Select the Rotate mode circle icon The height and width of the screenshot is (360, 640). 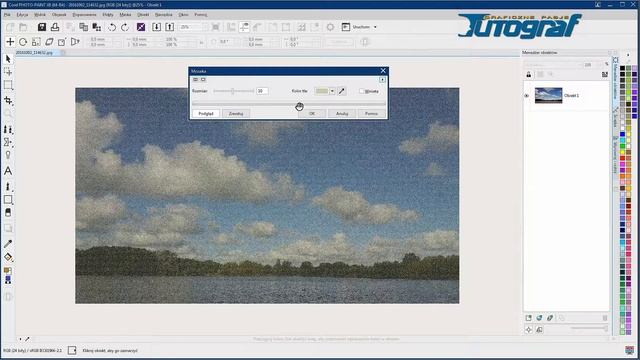(23, 42)
